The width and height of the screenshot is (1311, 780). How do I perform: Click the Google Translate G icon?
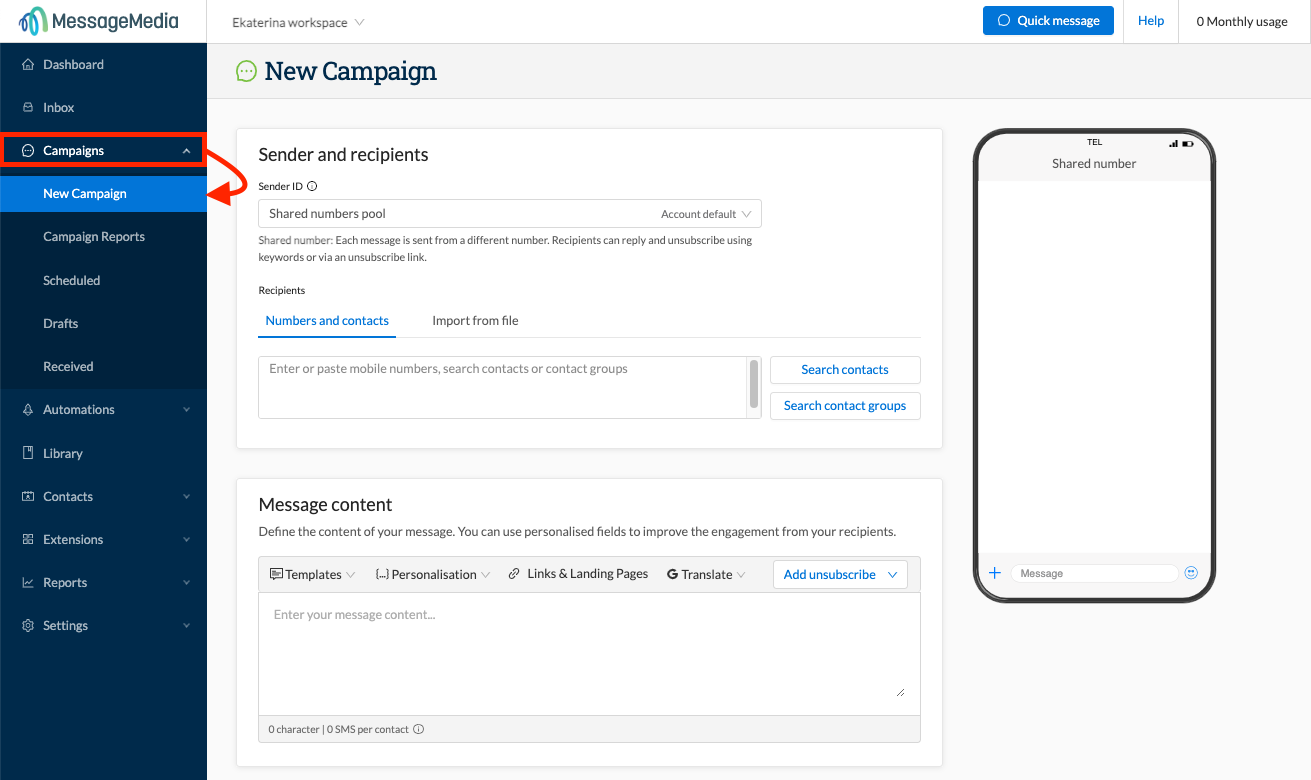point(672,575)
